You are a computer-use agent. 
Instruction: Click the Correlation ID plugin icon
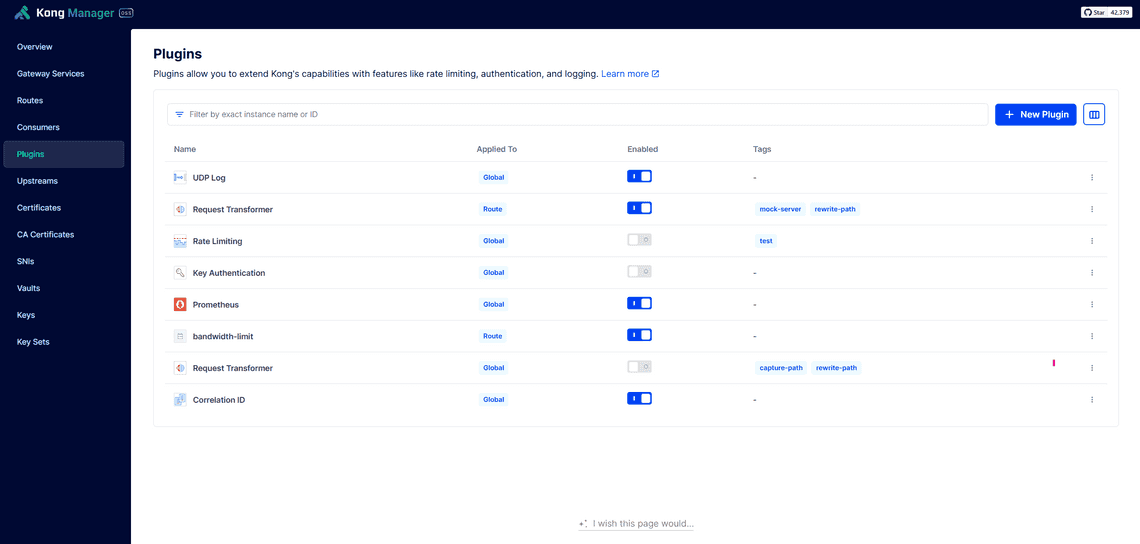point(180,400)
